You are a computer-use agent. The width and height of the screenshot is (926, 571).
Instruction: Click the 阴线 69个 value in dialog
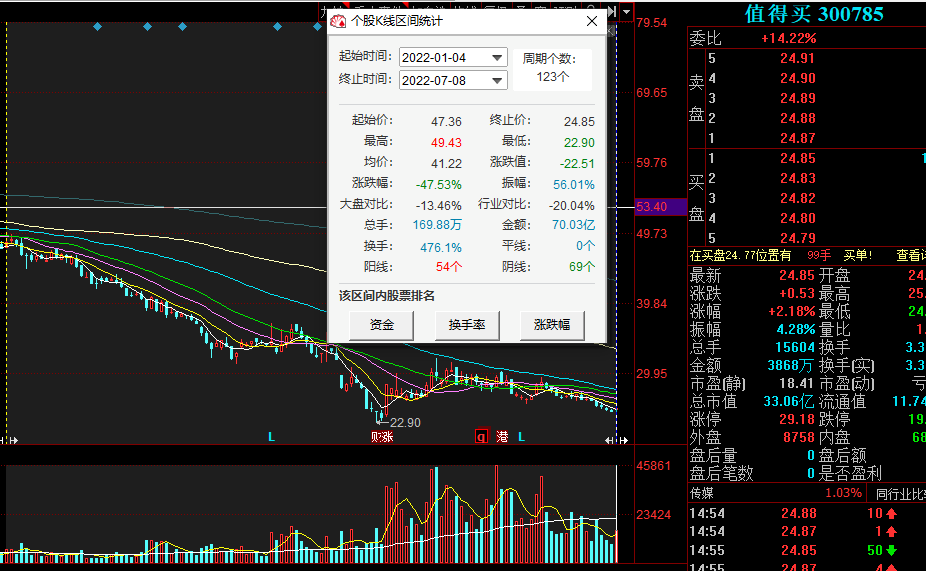tap(582, 267)
